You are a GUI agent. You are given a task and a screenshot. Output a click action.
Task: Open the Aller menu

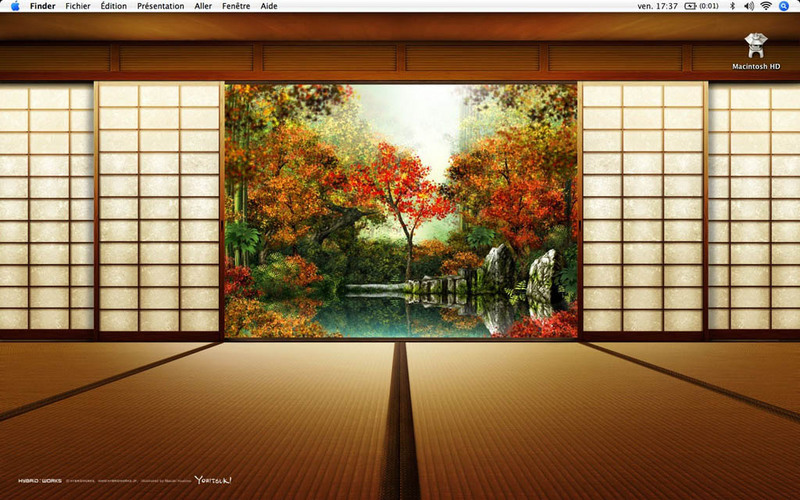(x=203, y=6)
